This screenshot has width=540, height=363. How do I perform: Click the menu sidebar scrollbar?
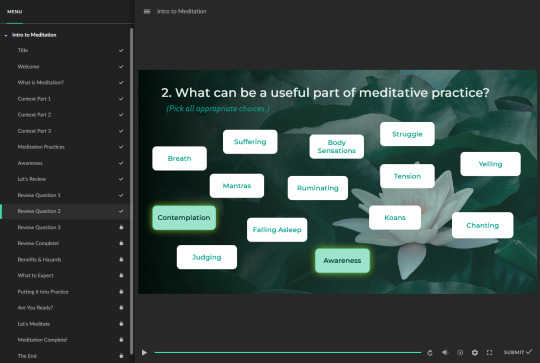(132, 191)
